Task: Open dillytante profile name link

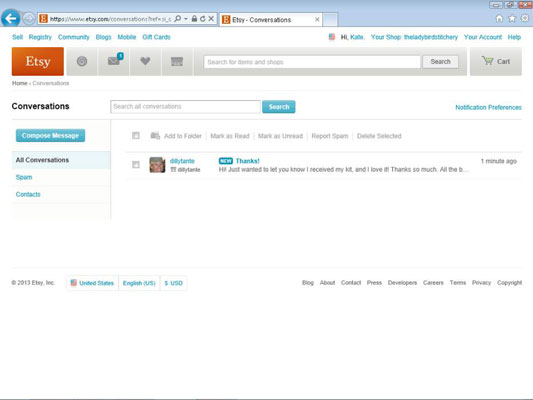Action: (x=182, y=161)
